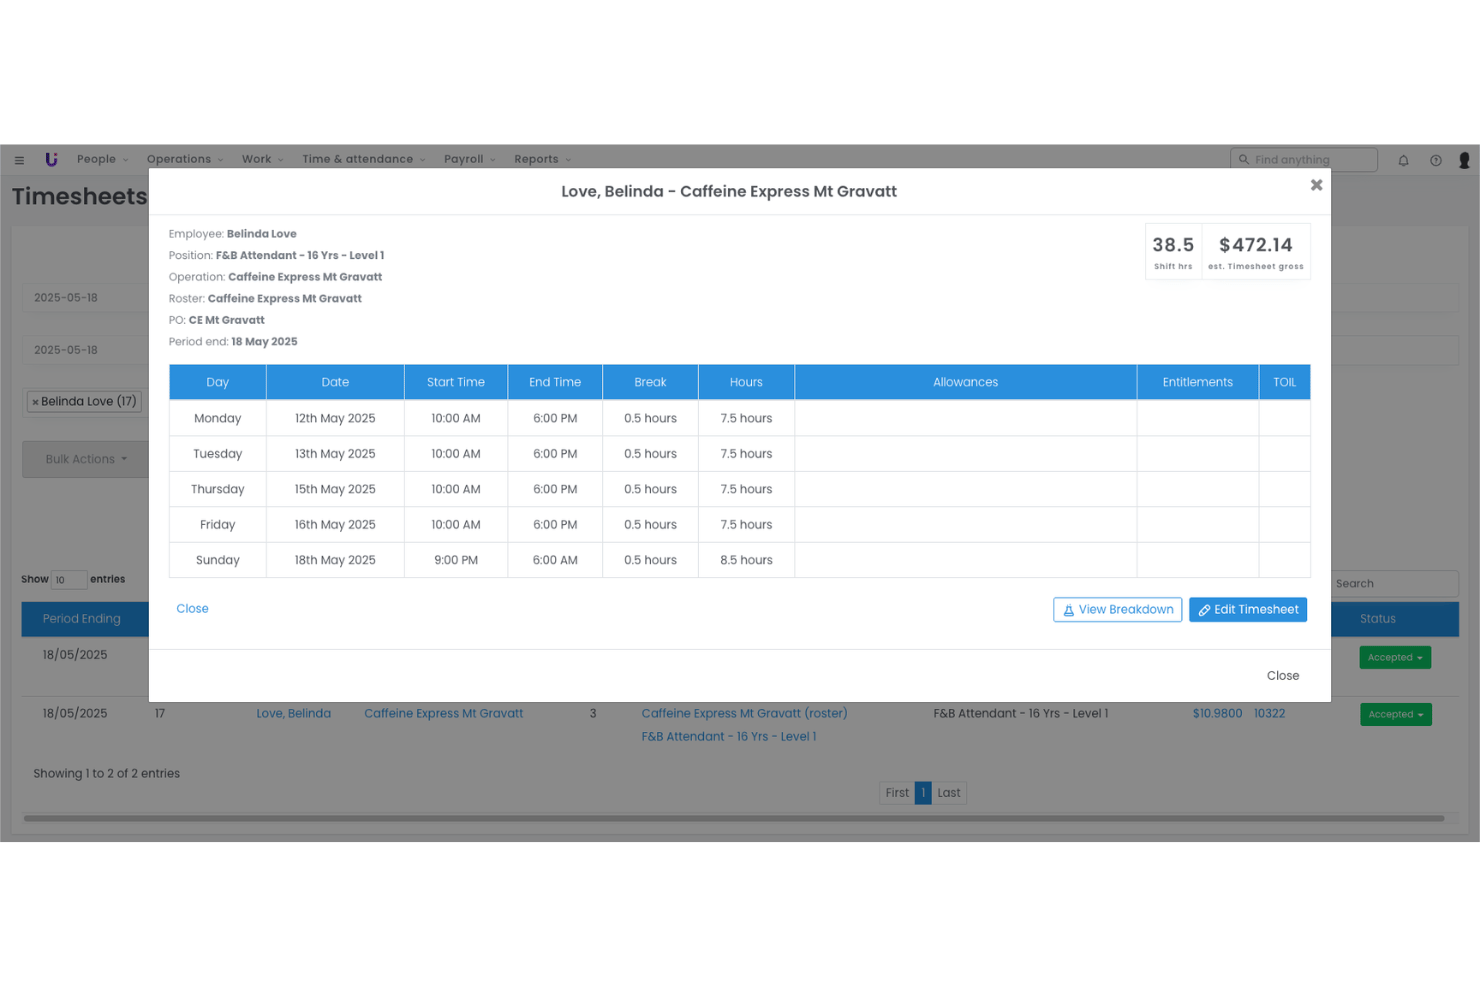This screenshot has height=987, width=1480.
Task: Click the bottom-right Close button
Action: coord(1283,676)
